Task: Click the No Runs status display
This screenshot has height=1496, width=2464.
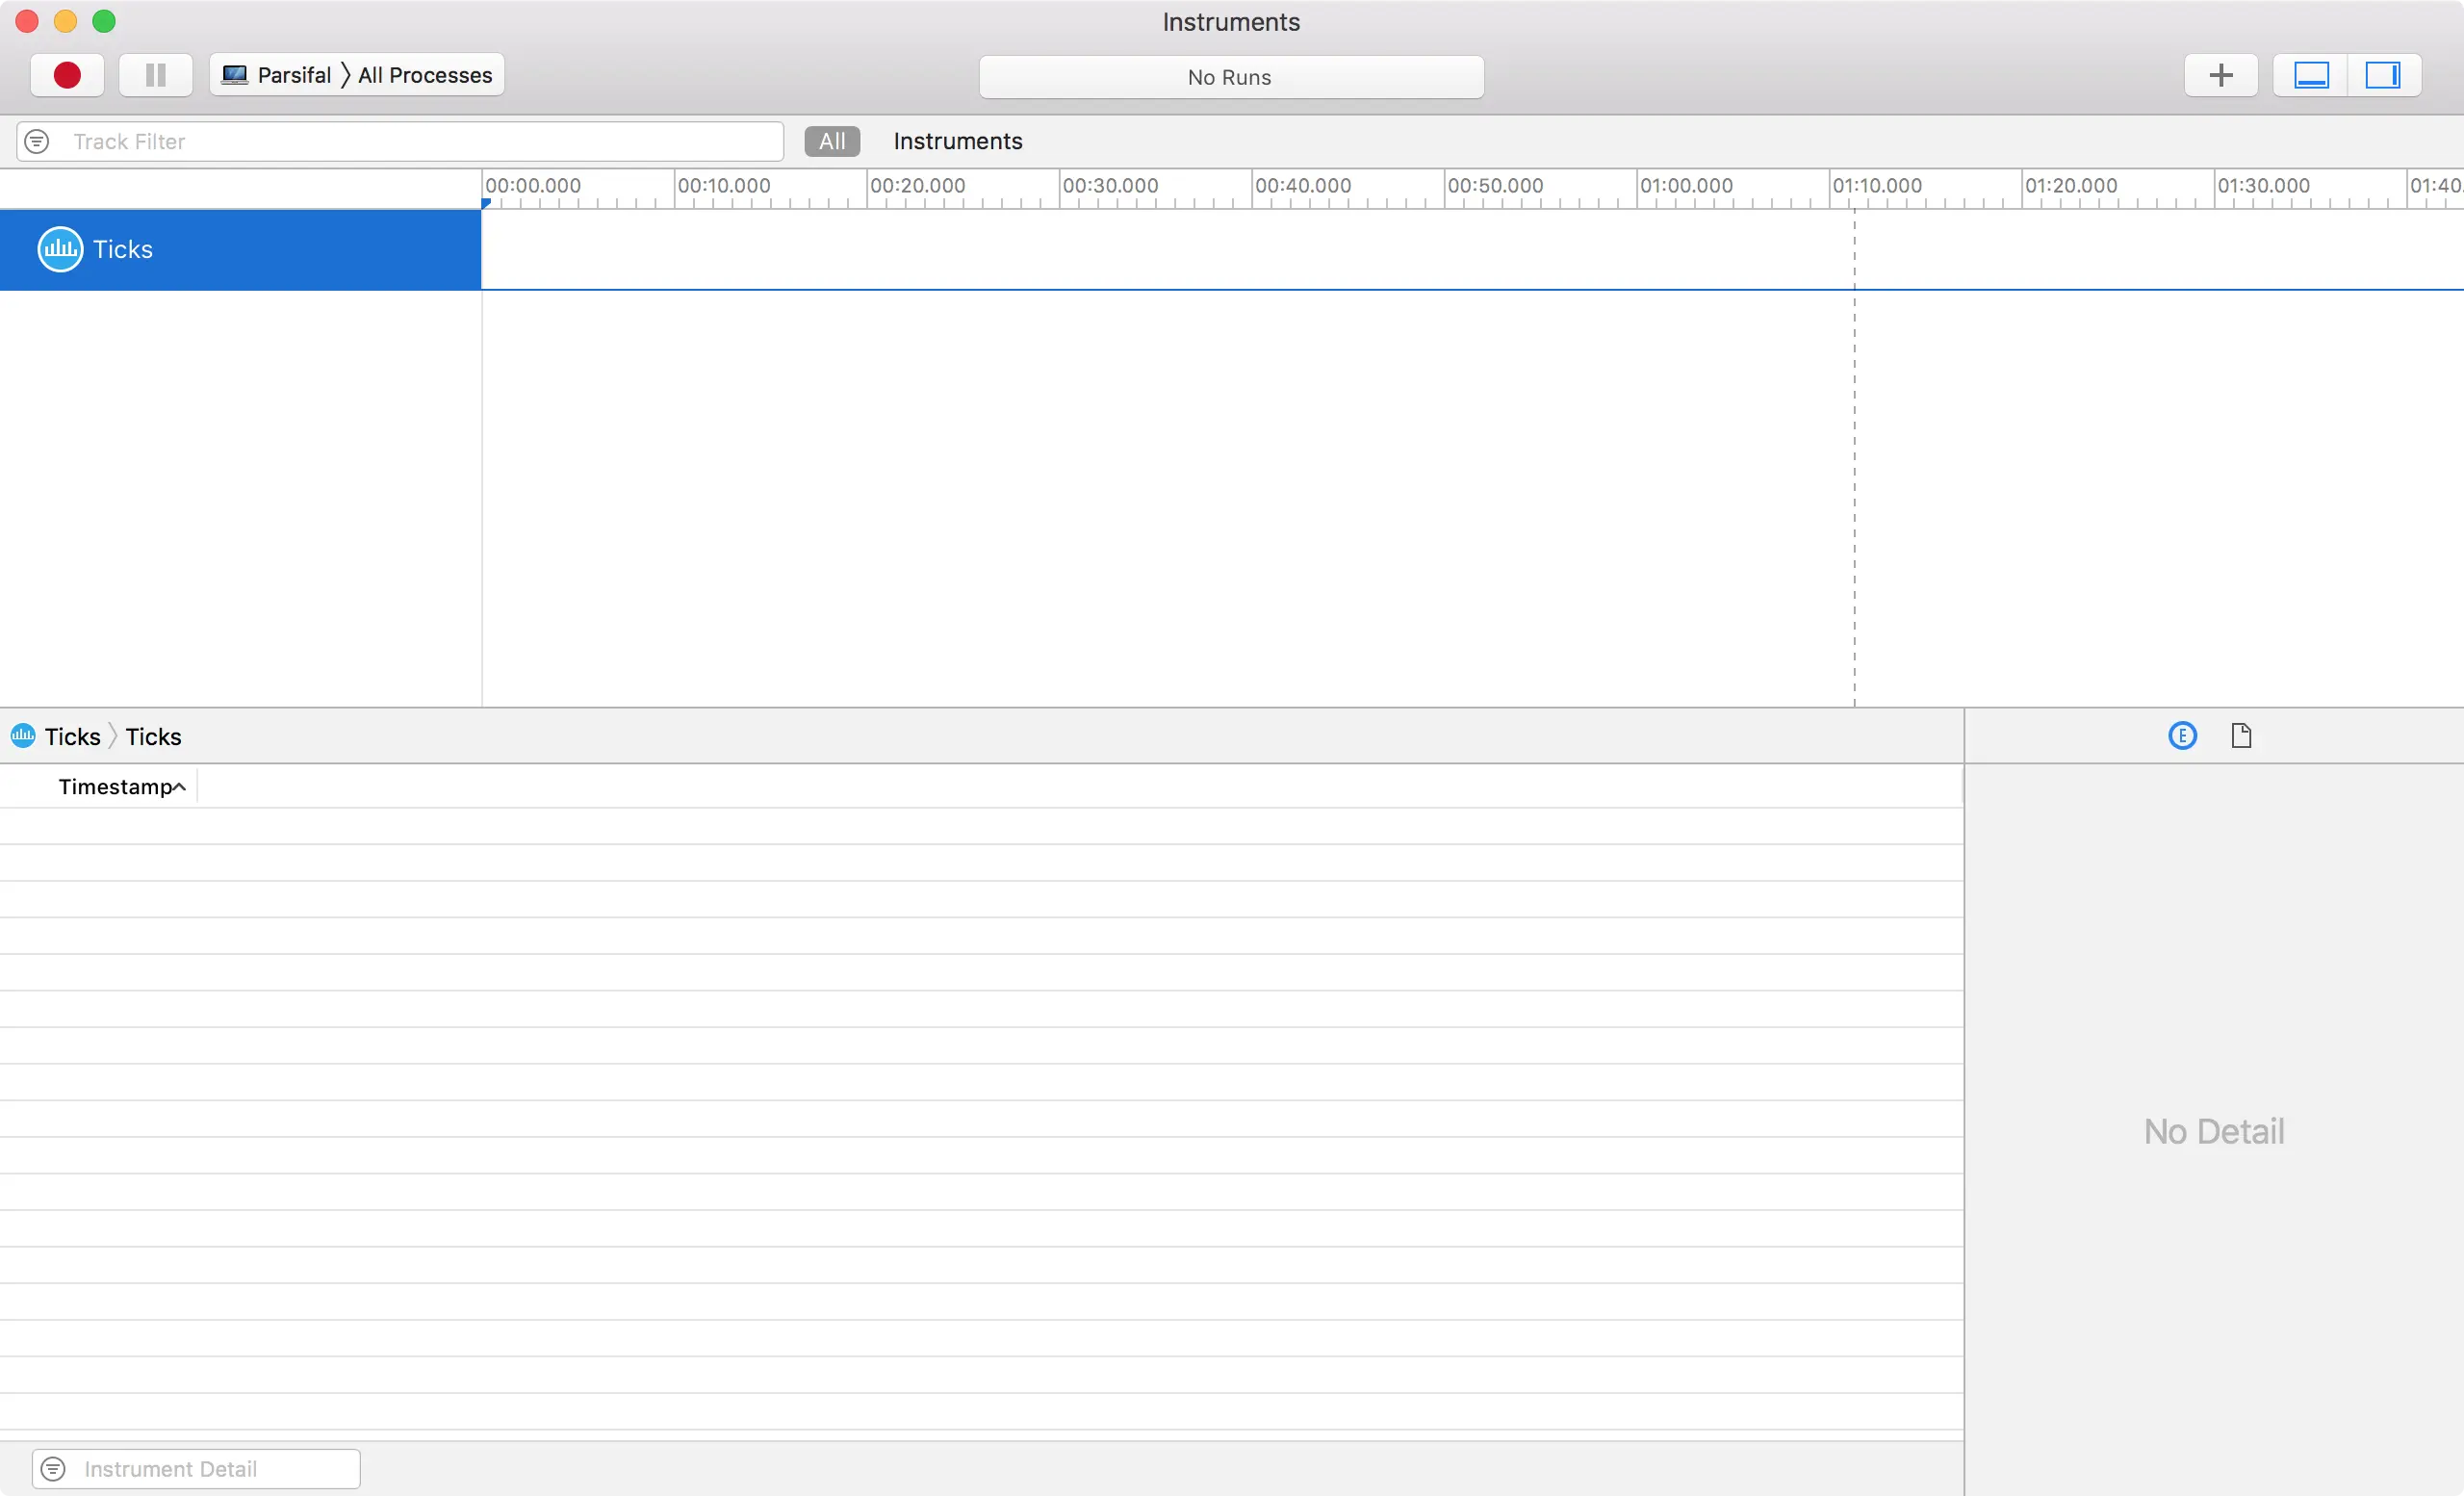Action: [x=1230, y=77]
